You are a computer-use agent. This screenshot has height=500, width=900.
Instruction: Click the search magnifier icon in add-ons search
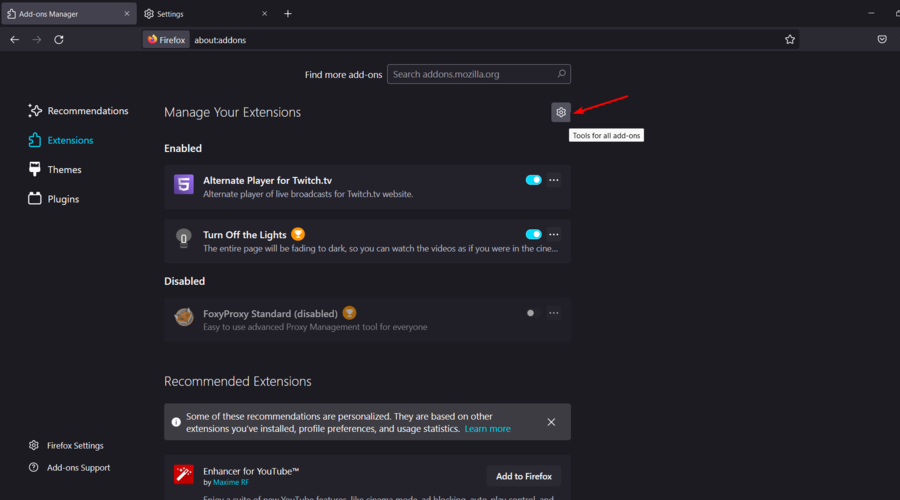click(561, 74)
